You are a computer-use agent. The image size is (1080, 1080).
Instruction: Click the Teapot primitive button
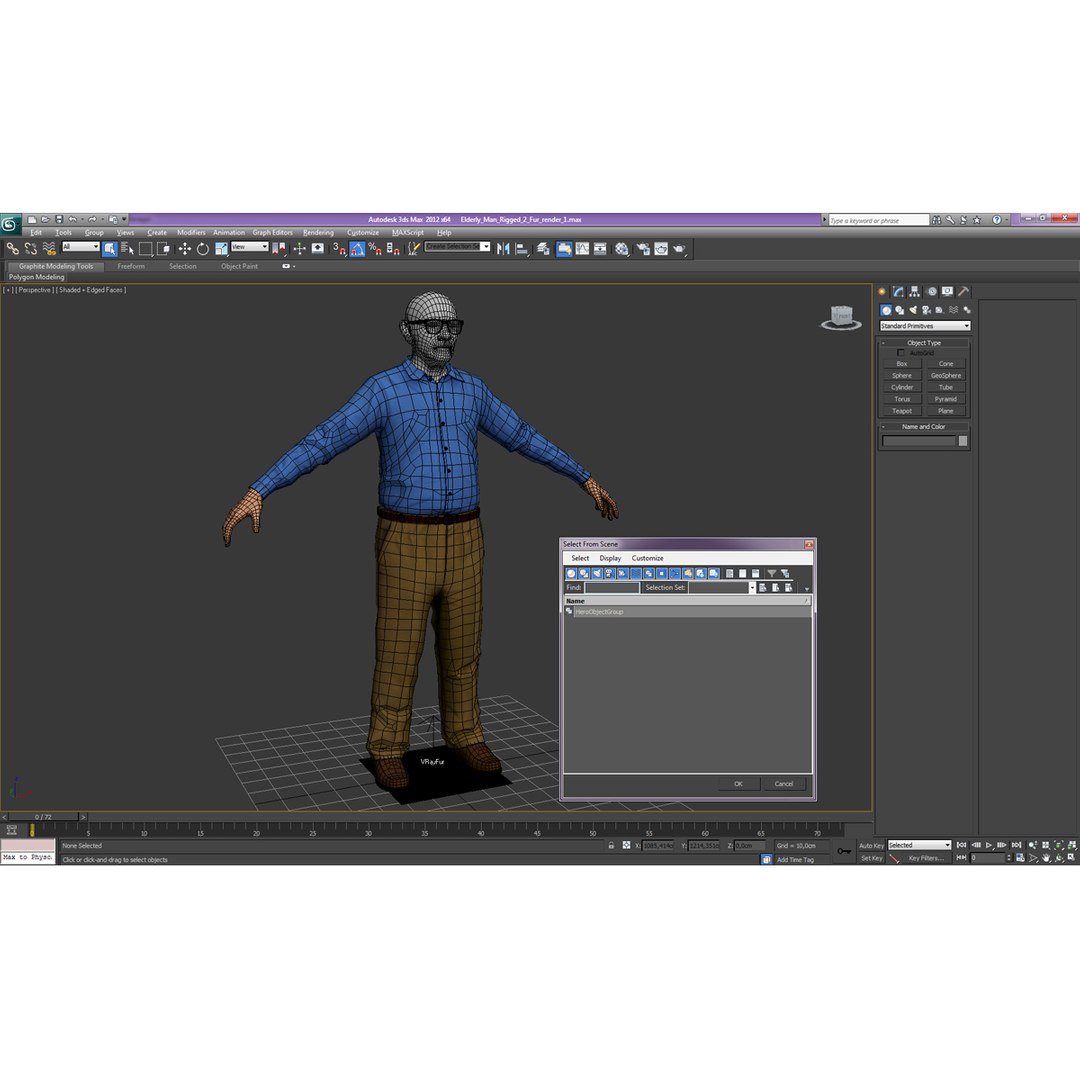(902, 411)
